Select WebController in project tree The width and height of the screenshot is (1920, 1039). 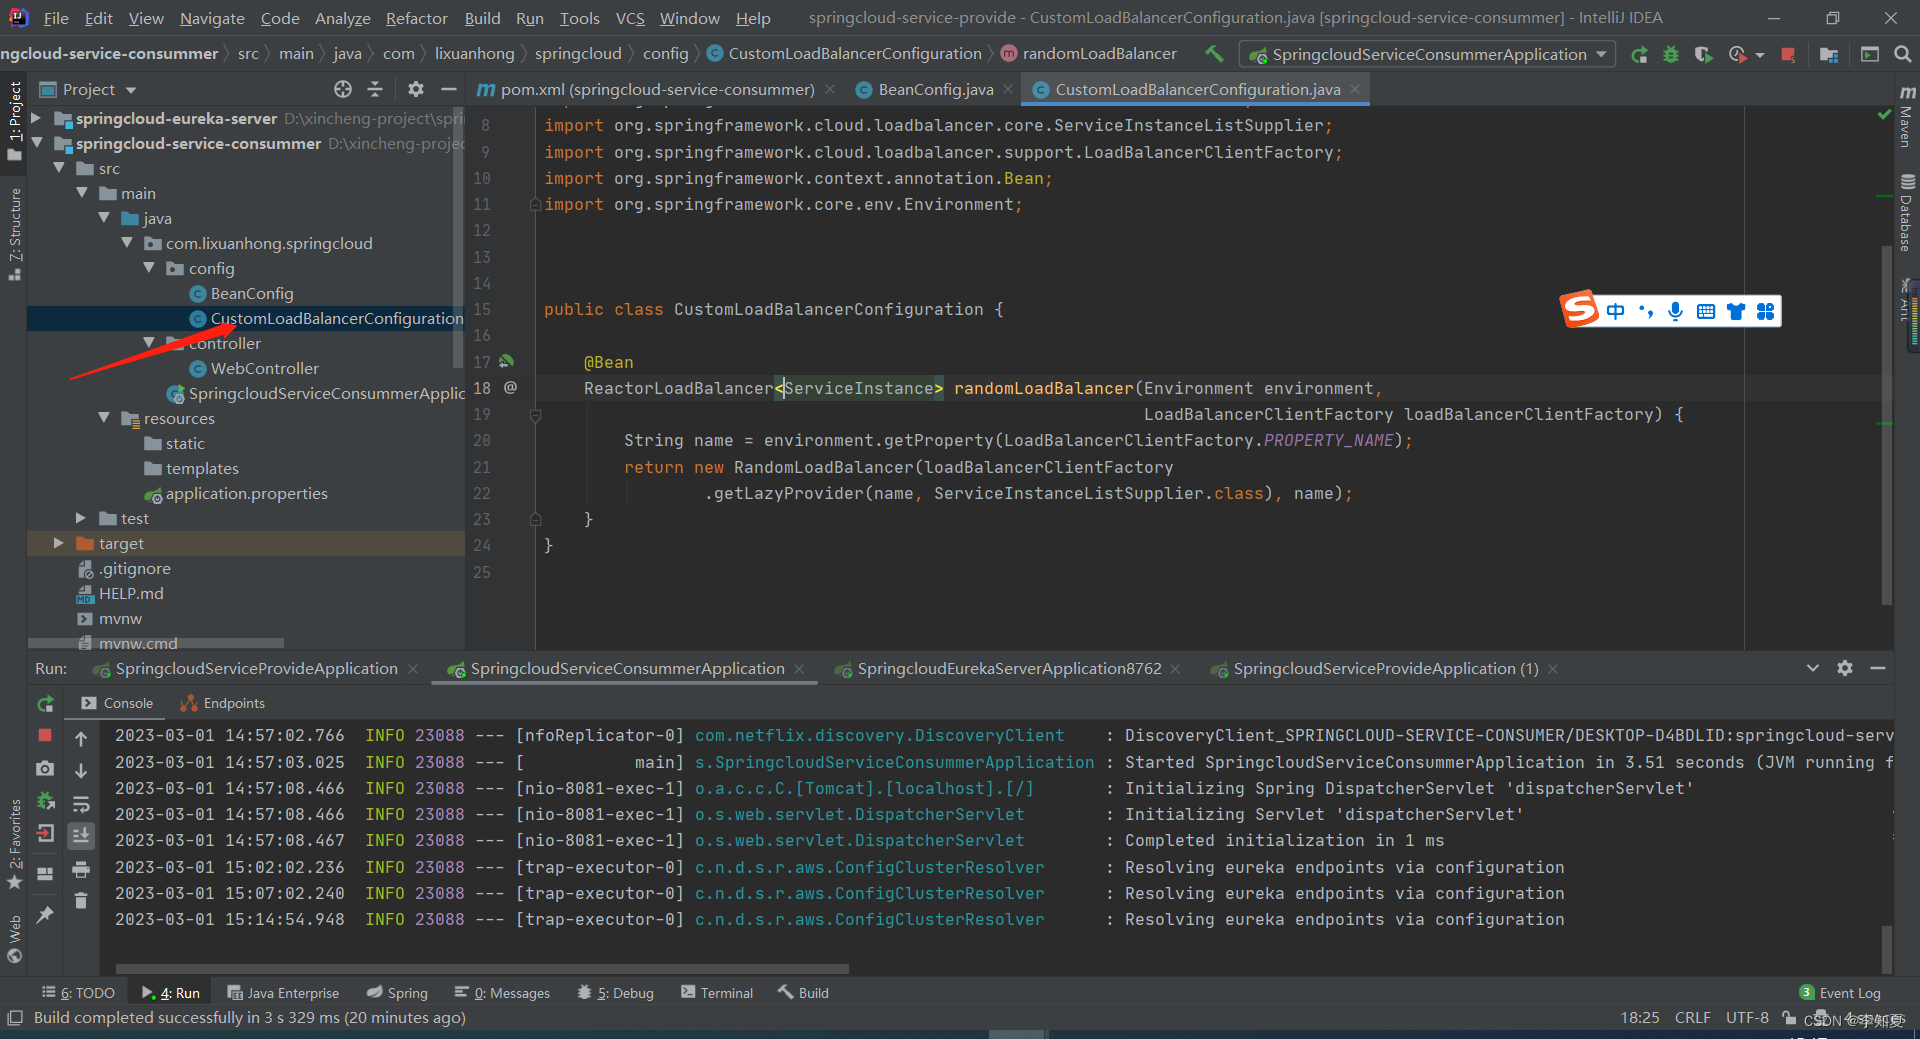coord(264,369)
